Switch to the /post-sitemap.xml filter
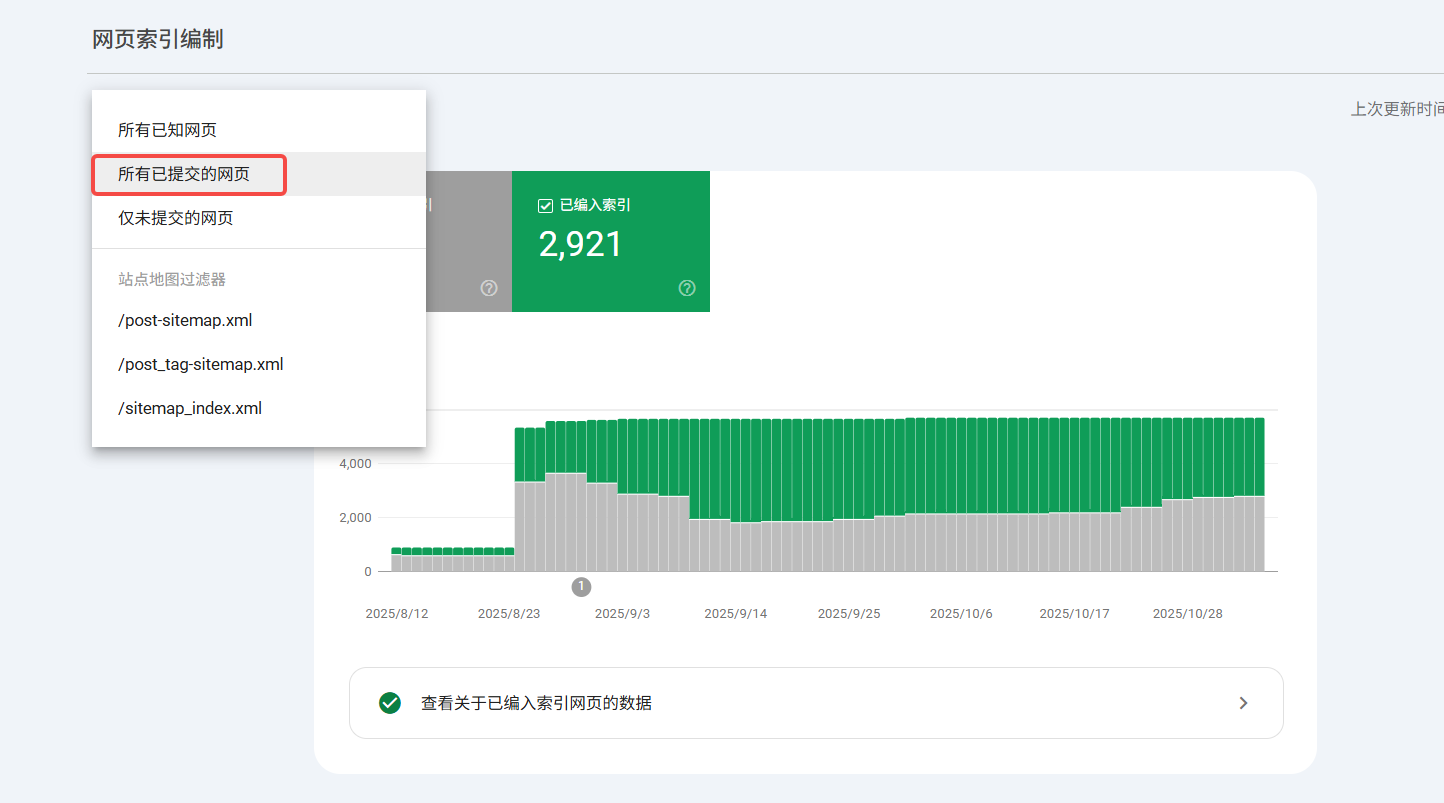The height and width of the screenshot is (803, 1444). [185, 320]
